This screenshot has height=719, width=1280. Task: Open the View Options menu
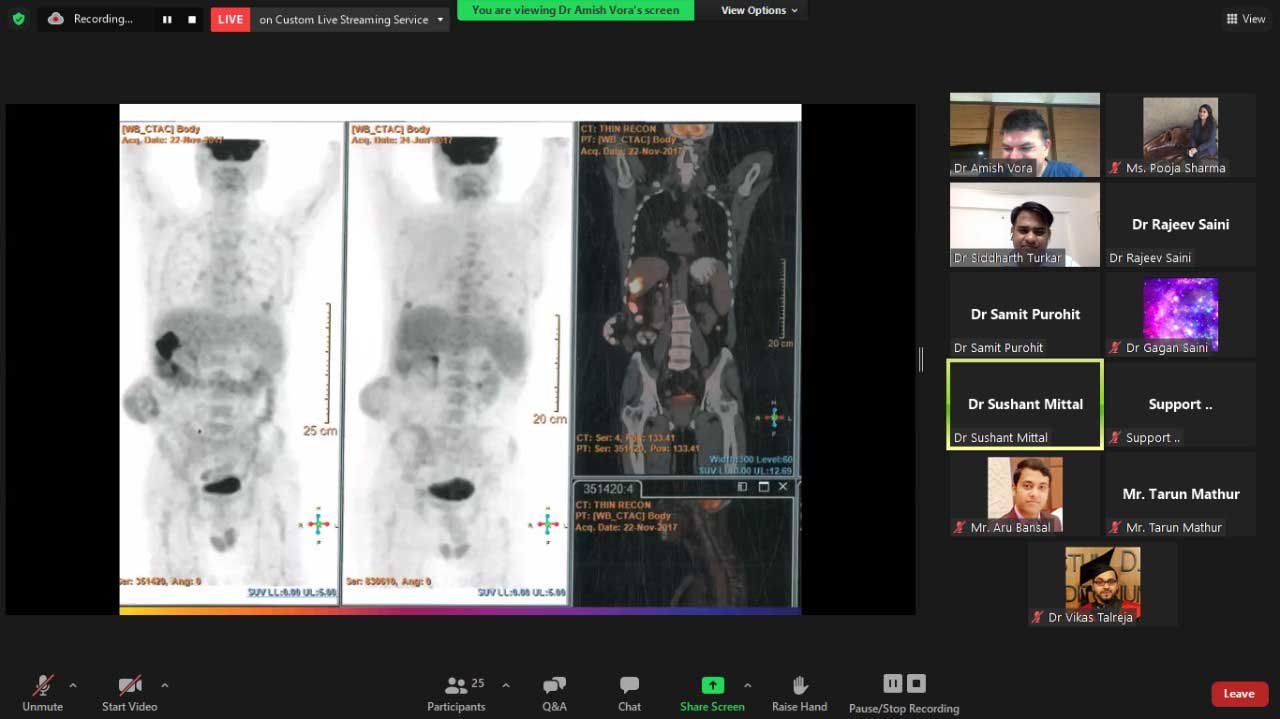point(760,10)
